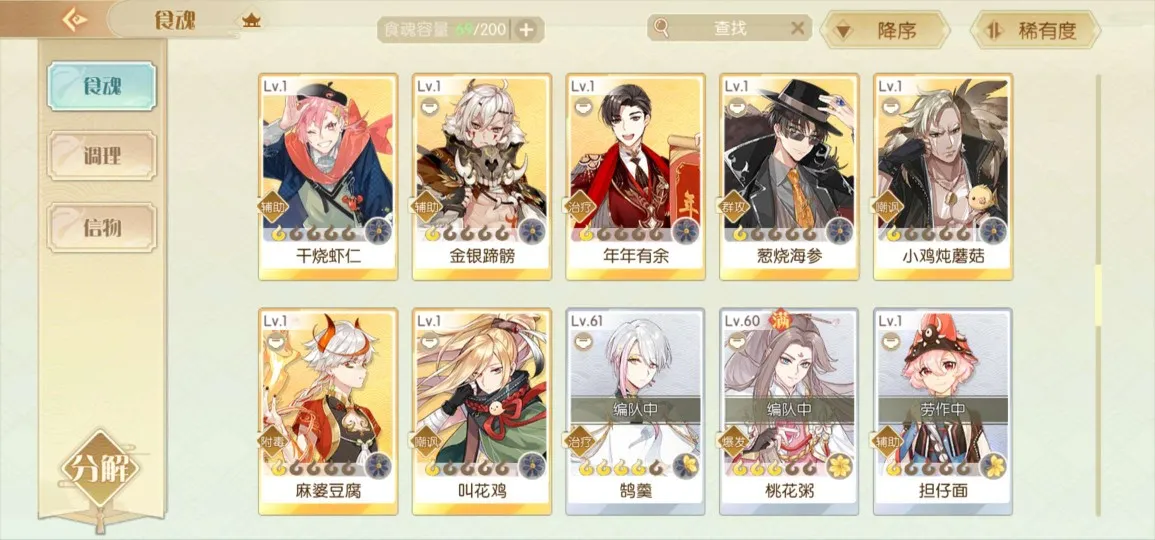
Task: Click the 分解 decompose button
Action: point(100,469)
